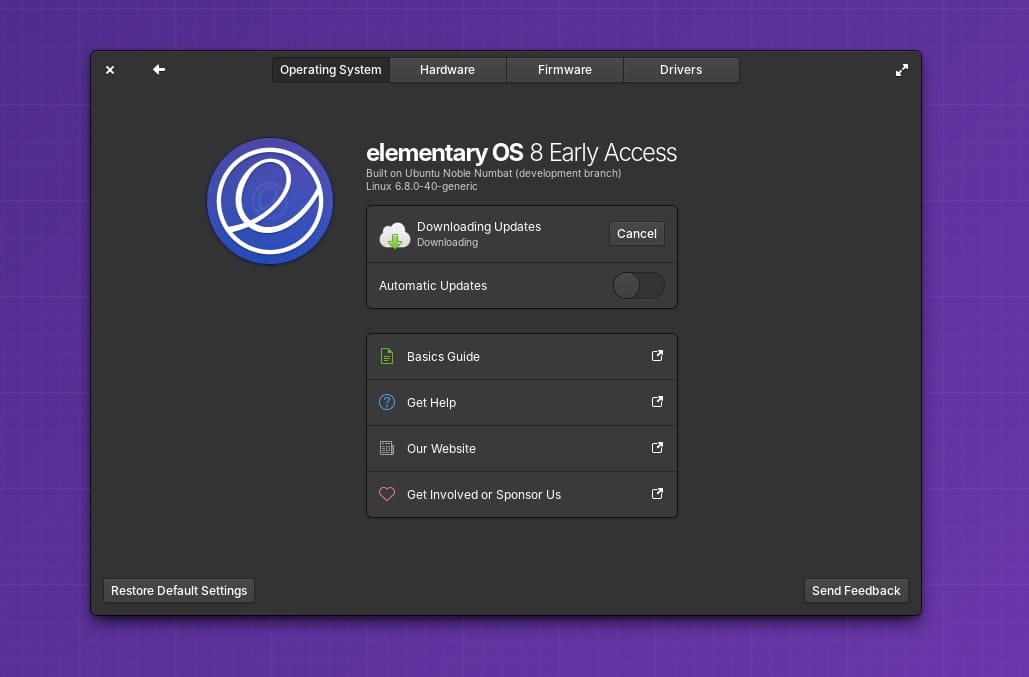Click the external link icon beside Our Website
The height and width of the screenshot is (677, 1029).
coord(657,448)
